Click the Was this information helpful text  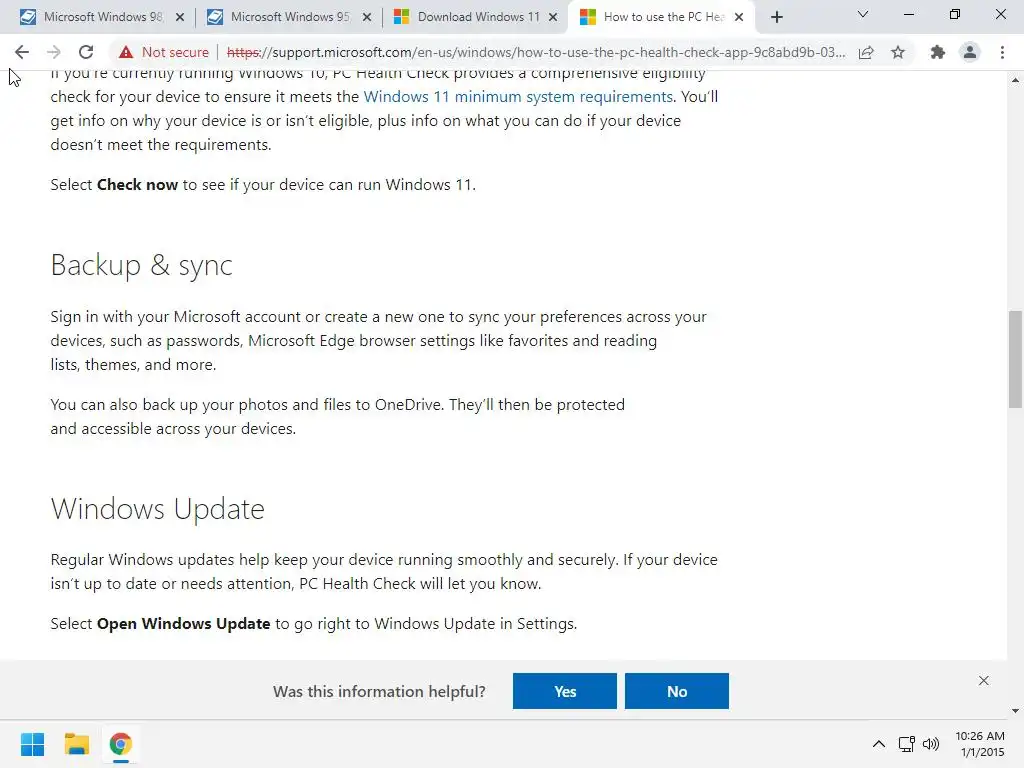click(379, 692)
